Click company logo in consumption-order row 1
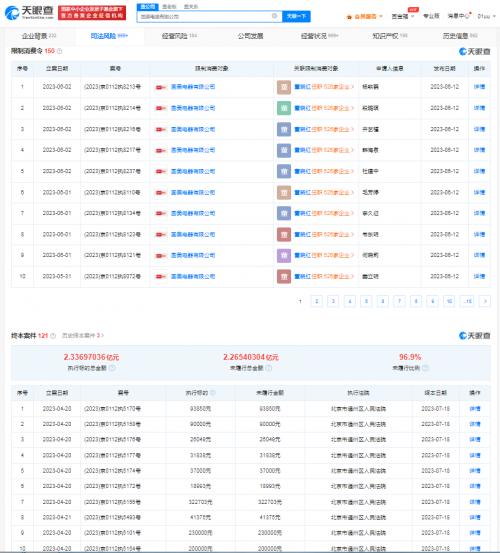This screenshot has width=500, height=553. (161, 87)
